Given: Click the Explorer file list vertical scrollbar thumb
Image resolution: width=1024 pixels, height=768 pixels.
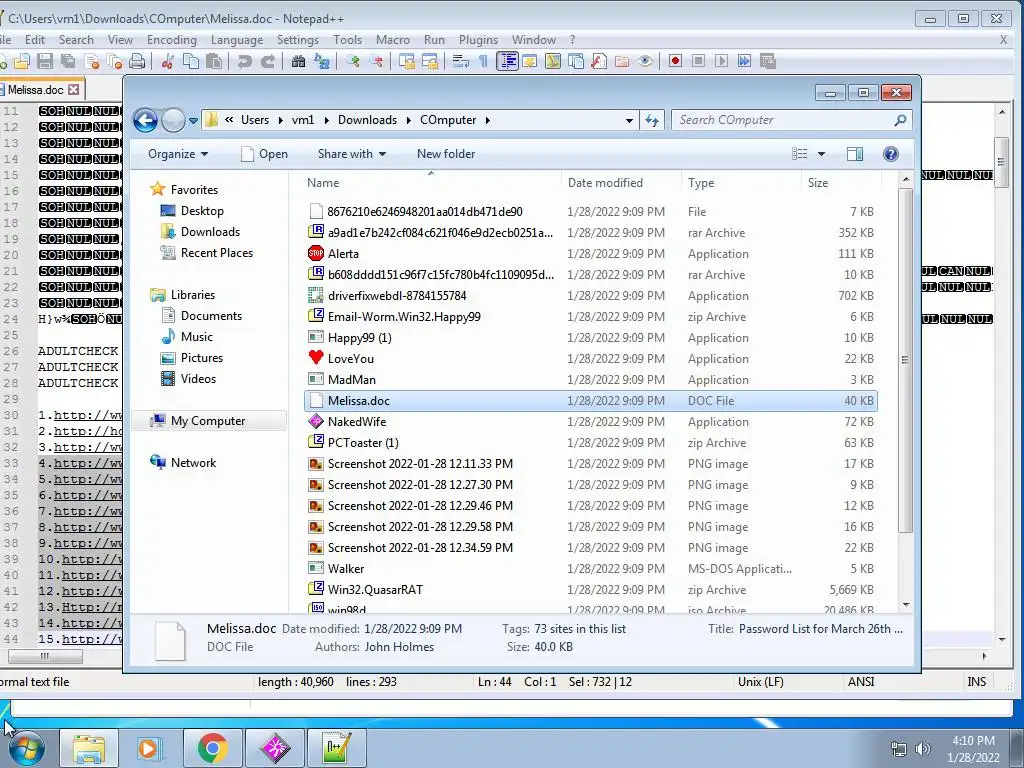Looking at the screenshot, I should pos(904,359).
